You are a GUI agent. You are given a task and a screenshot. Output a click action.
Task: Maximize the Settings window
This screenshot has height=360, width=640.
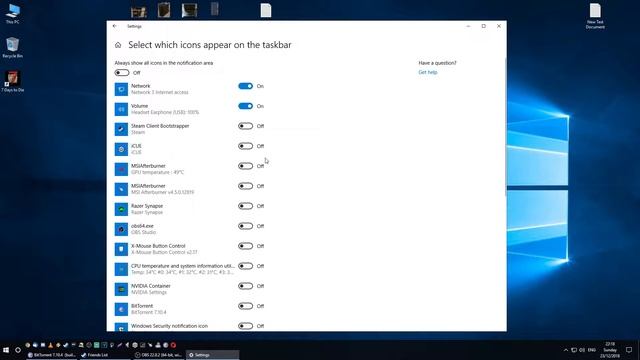pos(484,26)
